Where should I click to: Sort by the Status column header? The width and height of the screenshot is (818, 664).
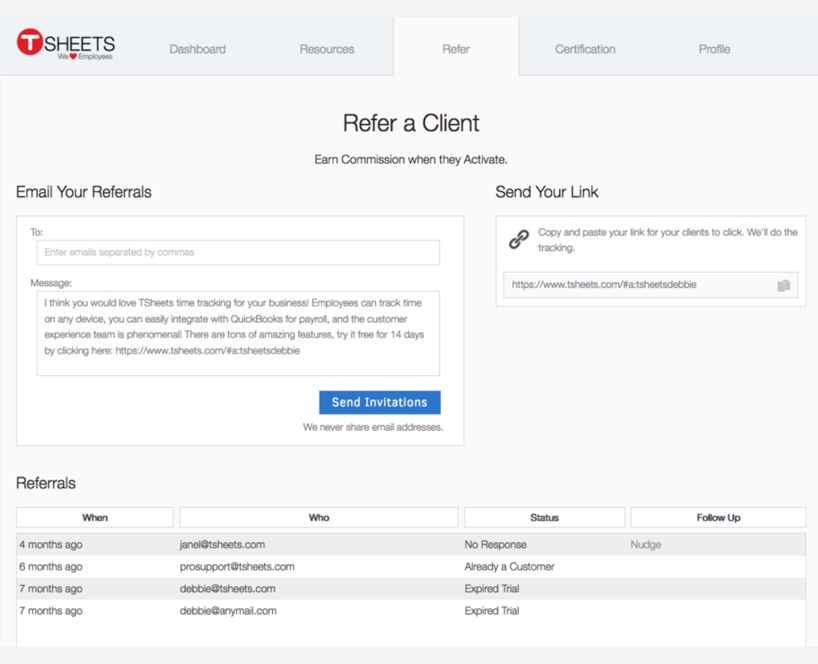[x=544, y=517]
